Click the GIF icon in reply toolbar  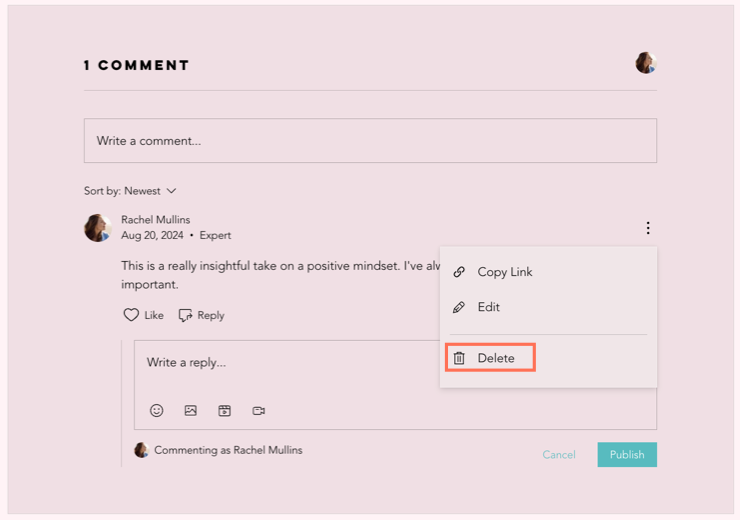click(225, 410)
